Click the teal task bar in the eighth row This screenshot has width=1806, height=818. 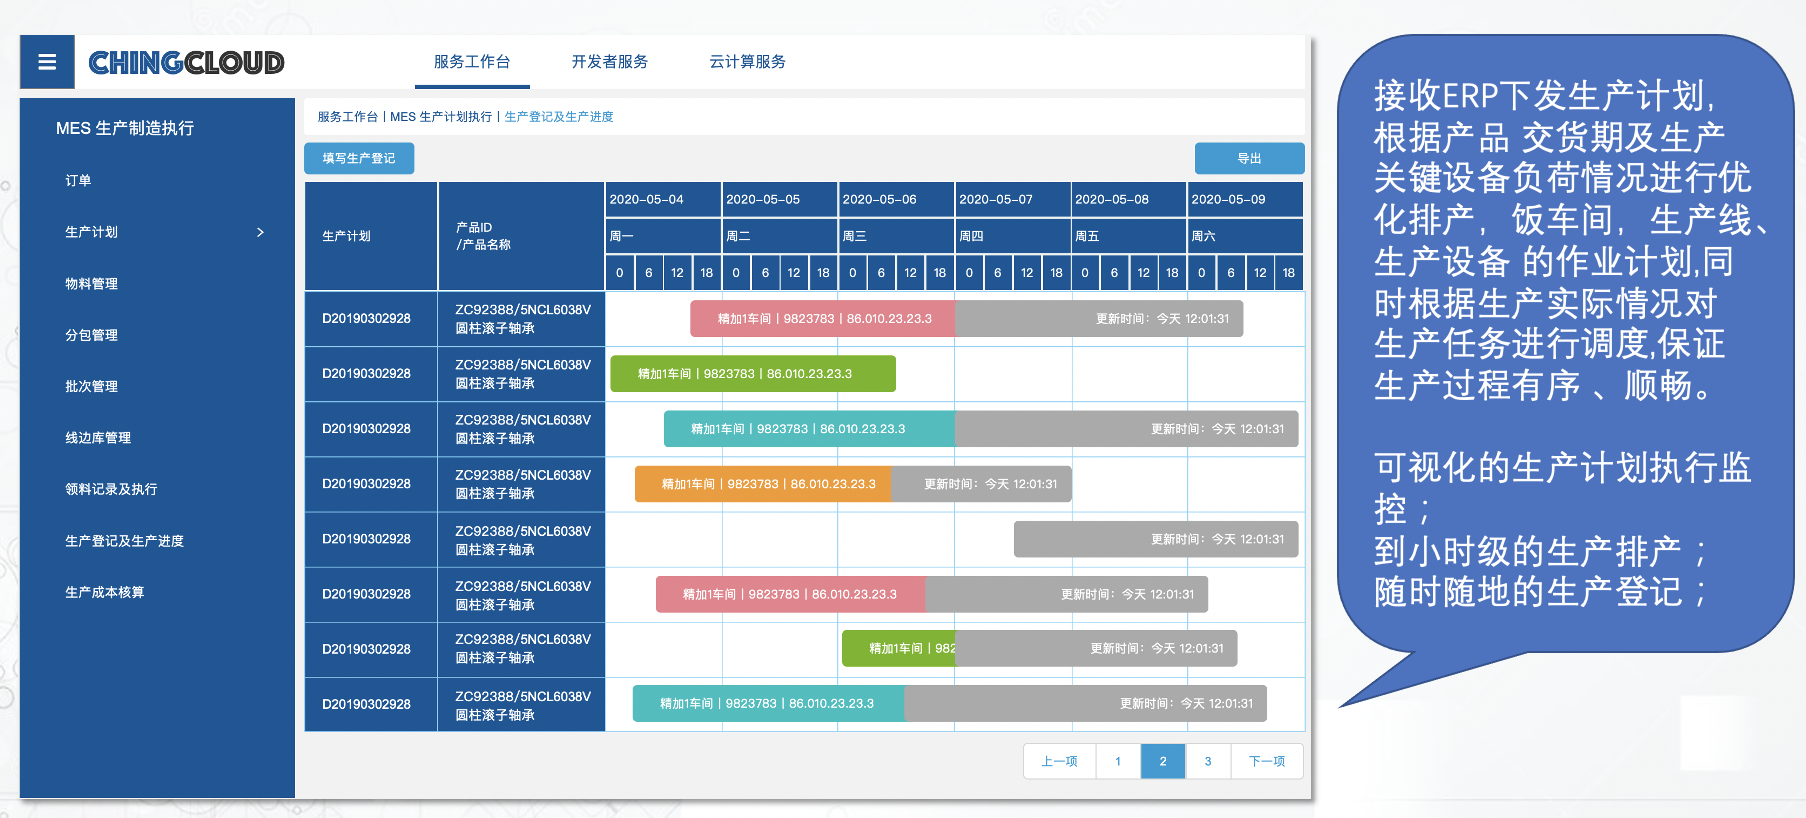coord(769,704)
